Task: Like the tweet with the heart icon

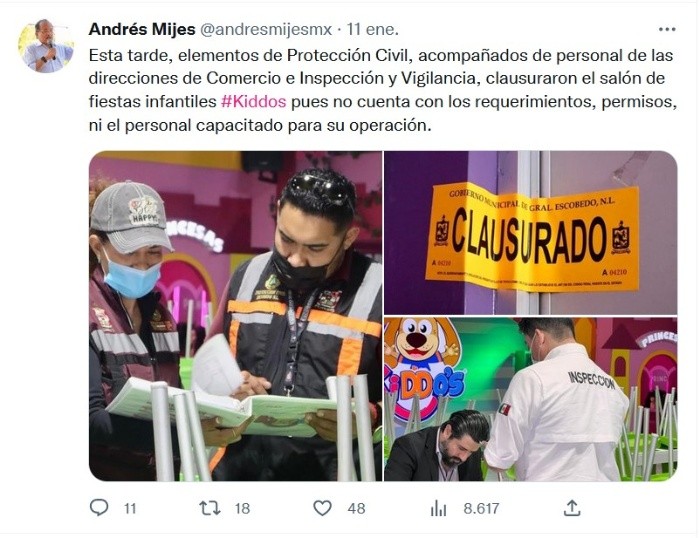Action: coord(322,508)
